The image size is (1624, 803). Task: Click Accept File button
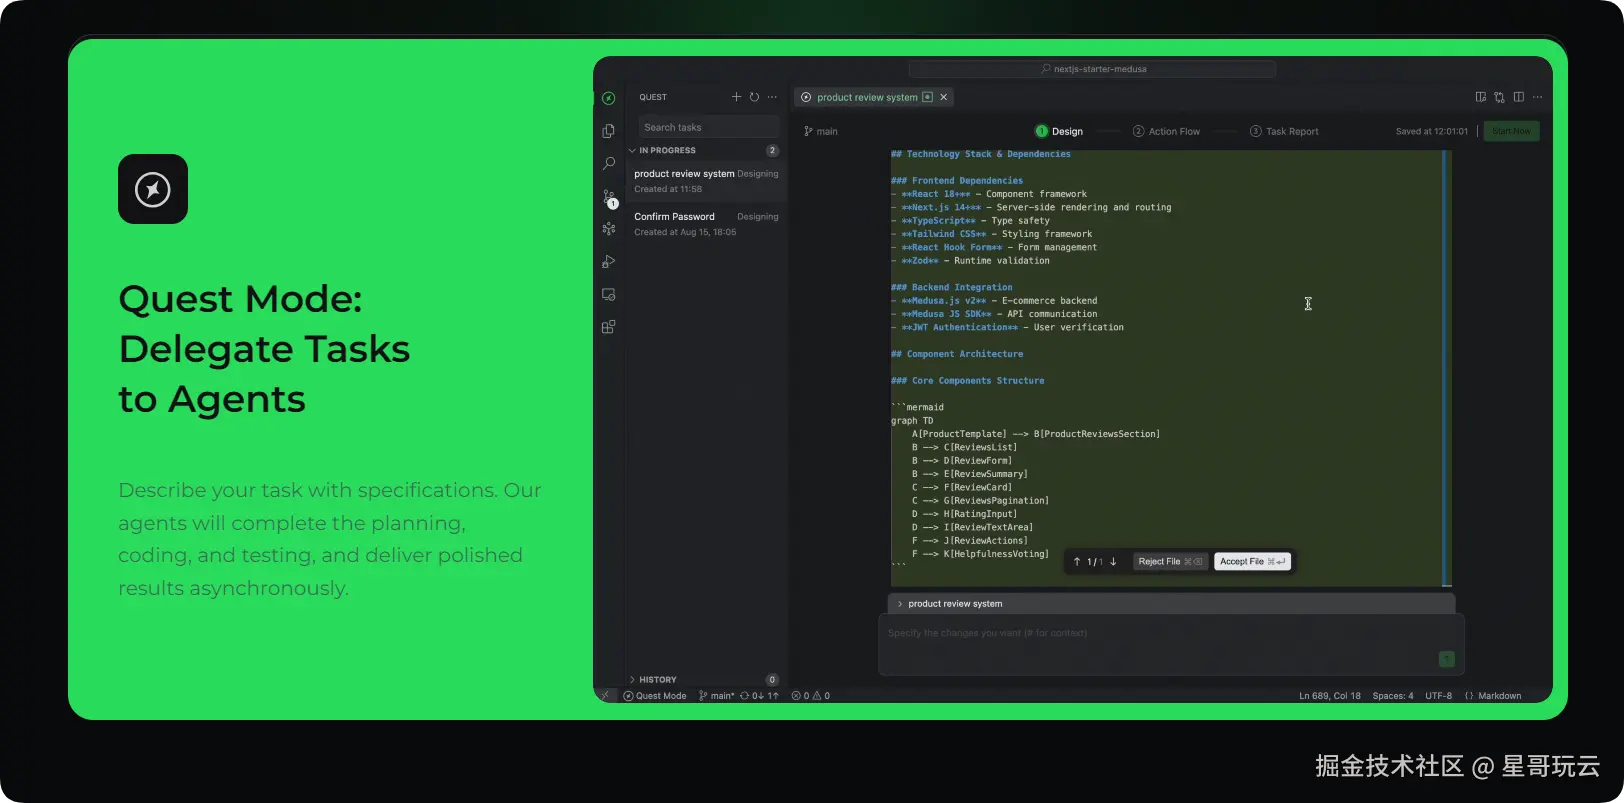(1252, 562)
